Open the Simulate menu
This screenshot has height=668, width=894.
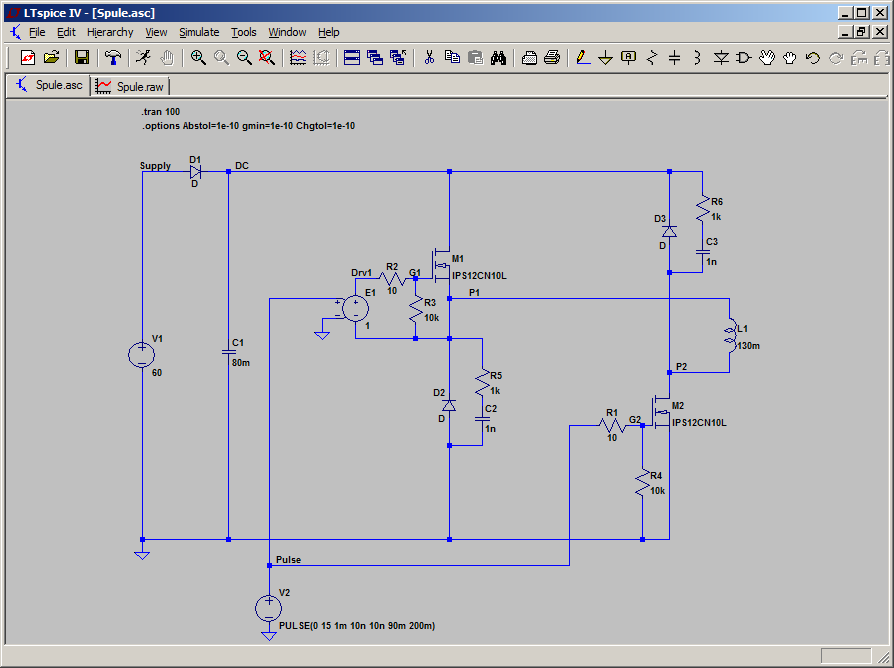click(198, 32)
